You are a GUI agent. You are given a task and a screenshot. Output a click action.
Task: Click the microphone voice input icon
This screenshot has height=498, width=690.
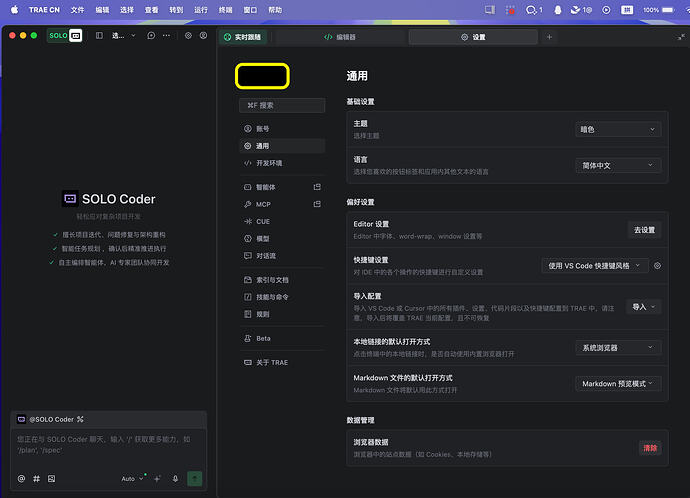tap(175, 479)
